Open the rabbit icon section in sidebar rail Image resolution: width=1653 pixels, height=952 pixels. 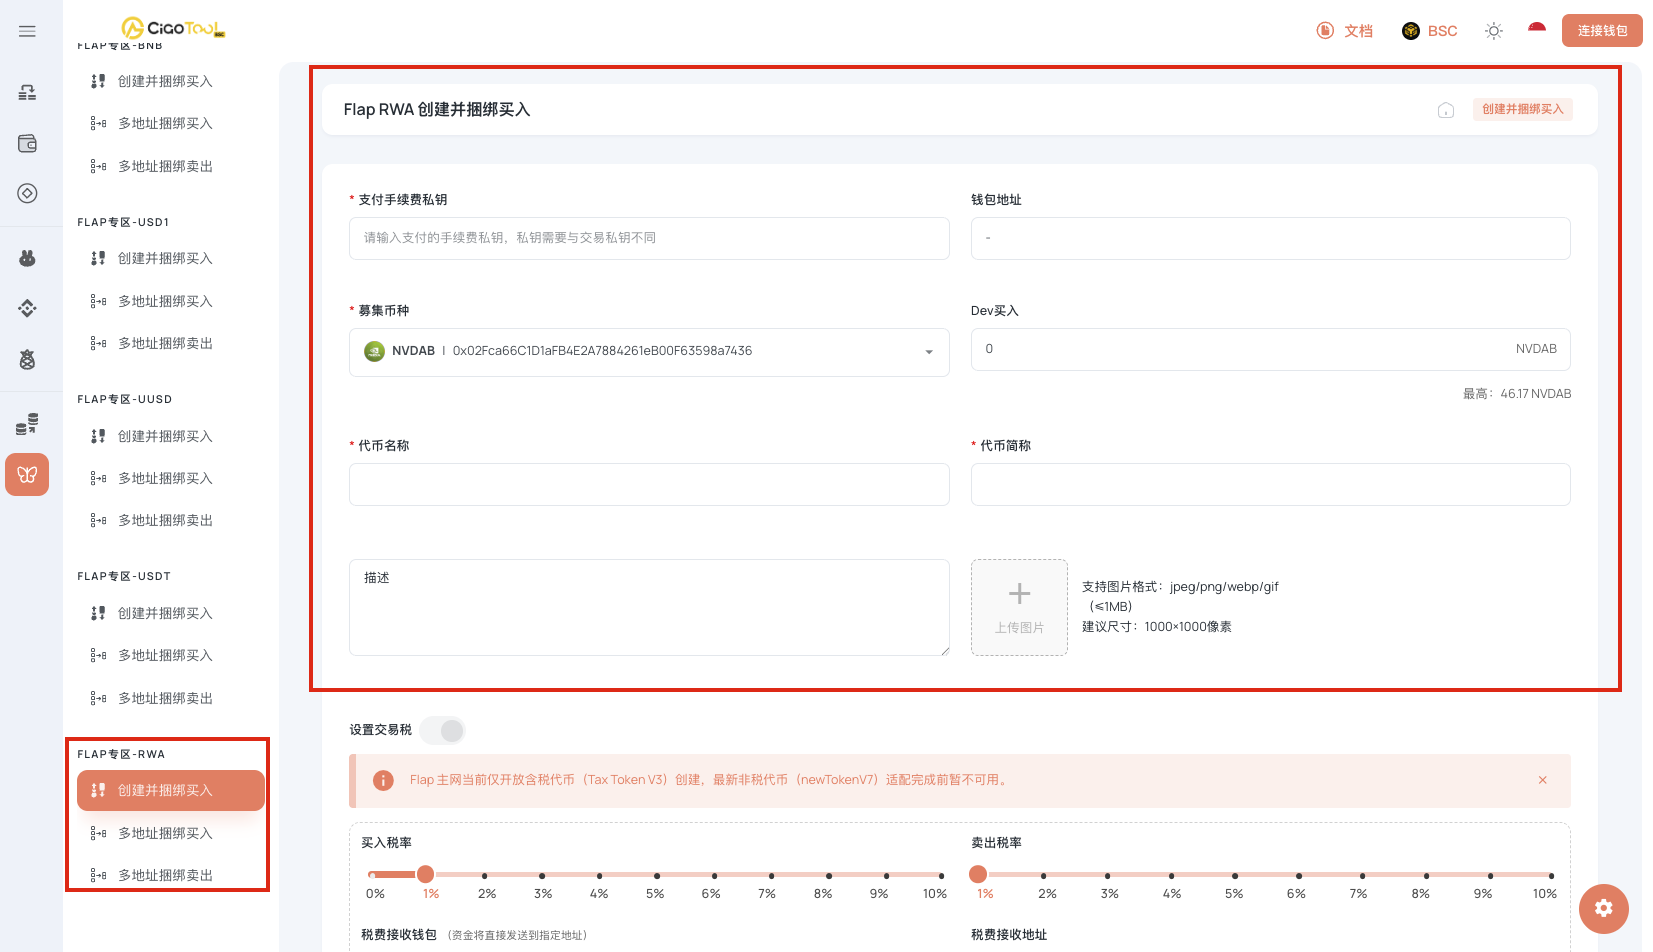27,258
